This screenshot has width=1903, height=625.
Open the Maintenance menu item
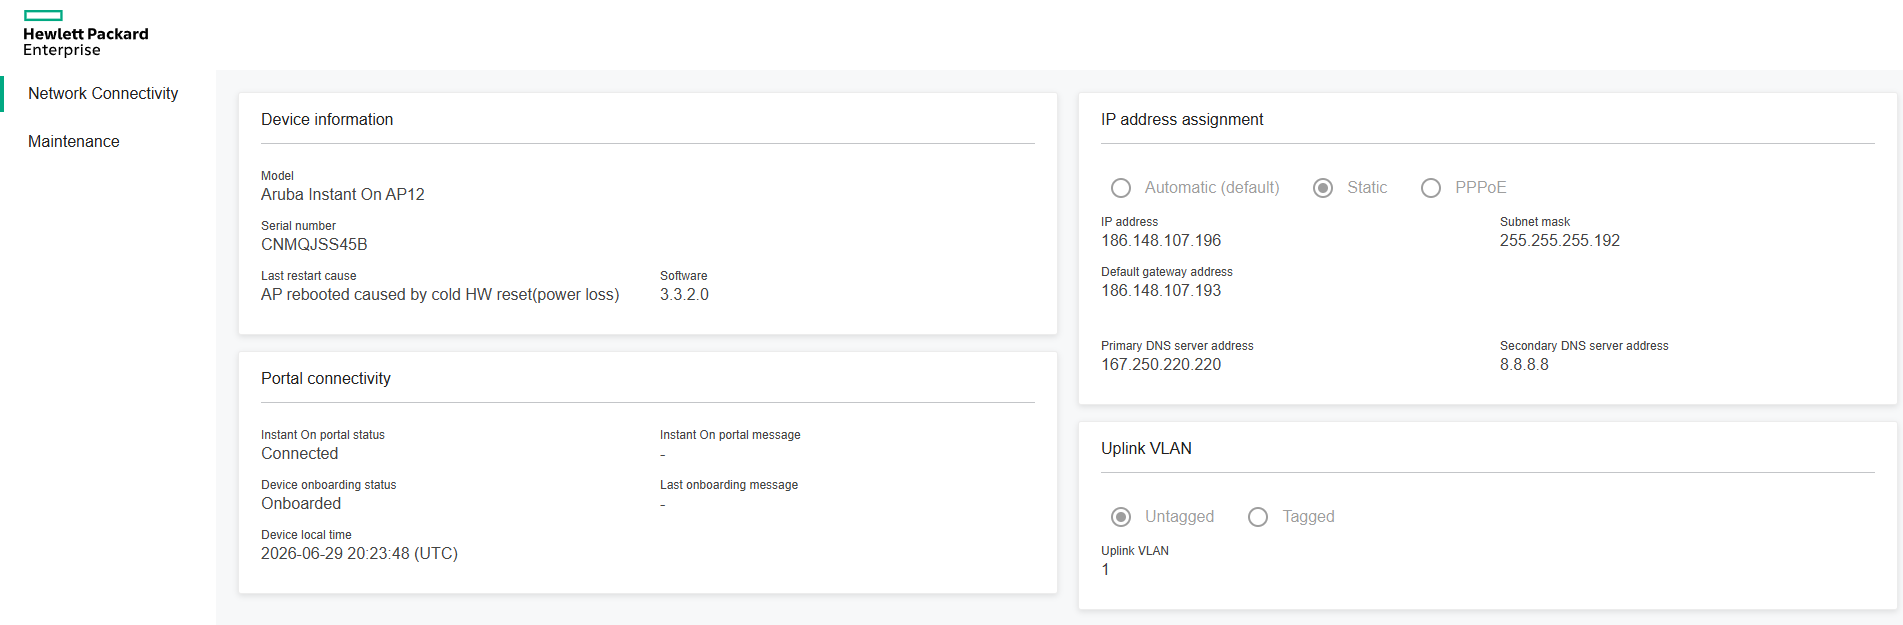(74, 141)
